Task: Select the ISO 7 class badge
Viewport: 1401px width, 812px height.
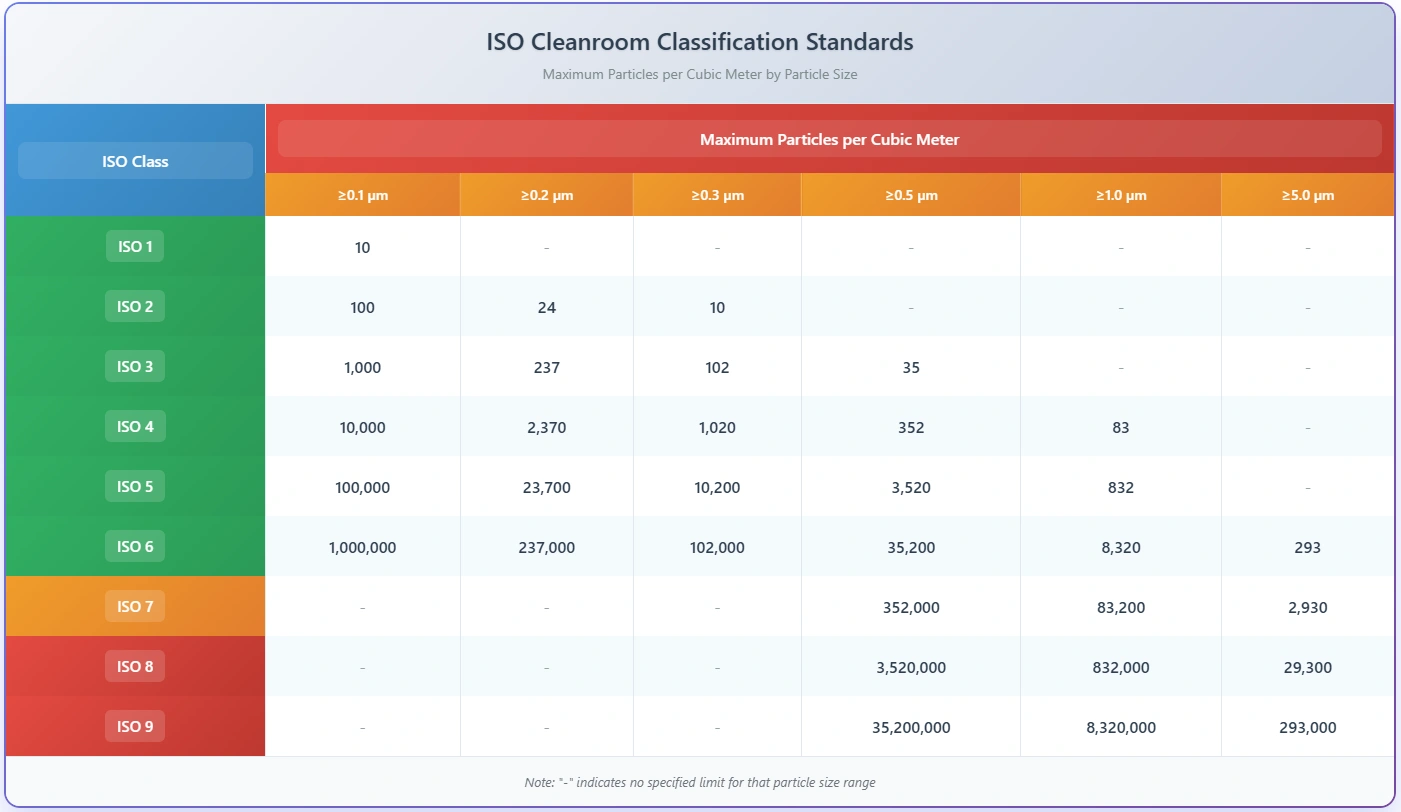Action: click(x=135, y=606)
